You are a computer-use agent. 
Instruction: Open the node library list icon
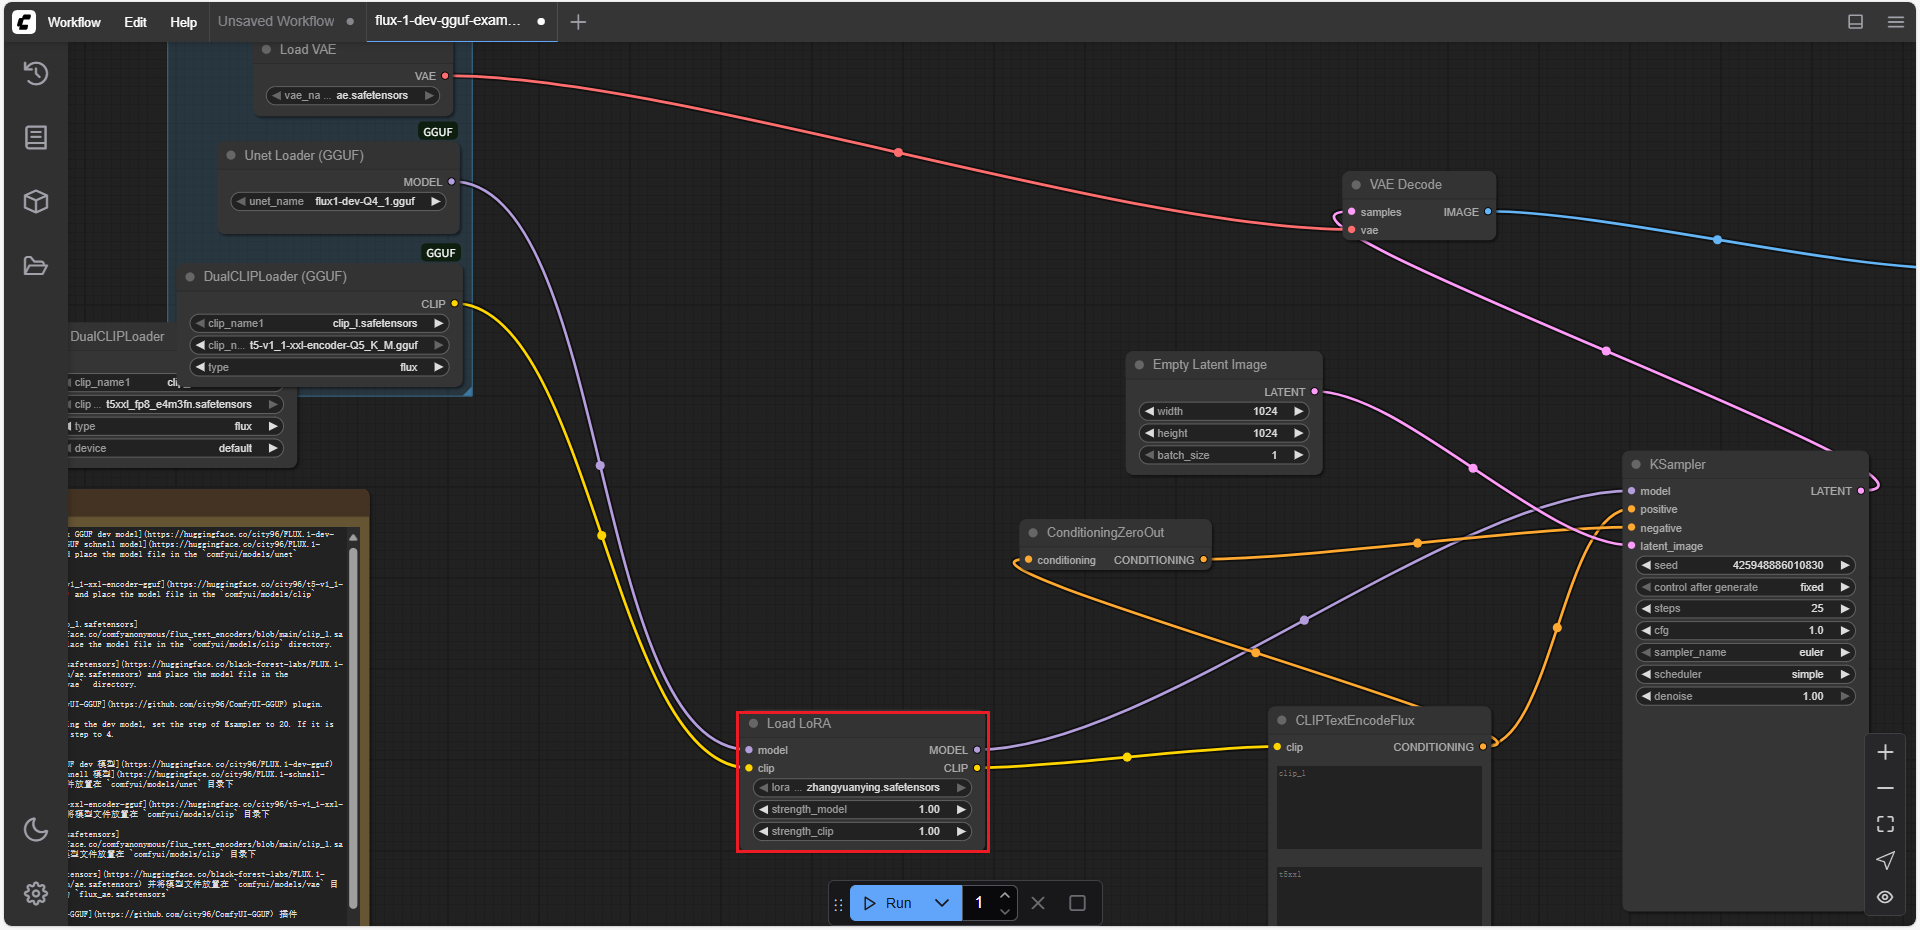point(36,137)
